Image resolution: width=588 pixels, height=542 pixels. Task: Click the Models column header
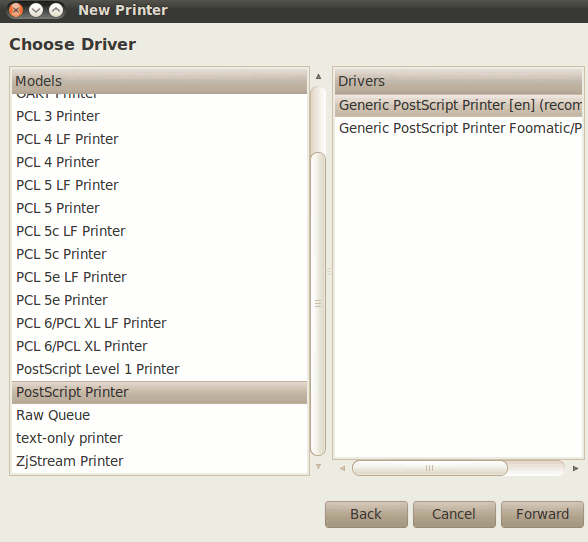click(x=159, y=81)
